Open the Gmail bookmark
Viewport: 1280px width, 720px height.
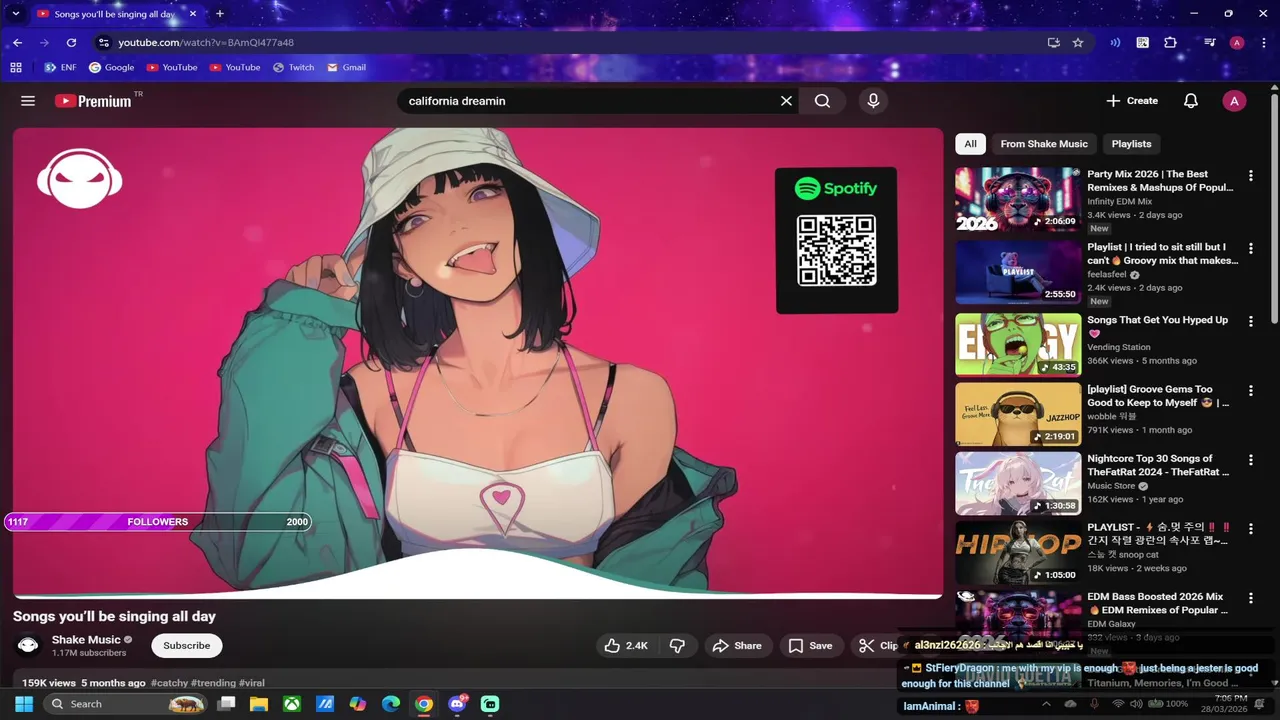tap(346, 68)
